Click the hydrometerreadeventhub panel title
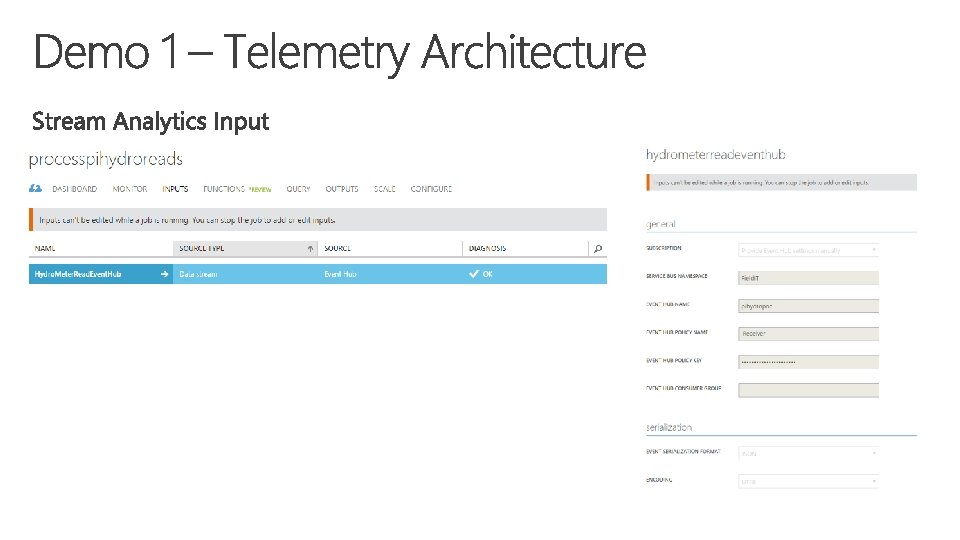The height and width of the screenshot is (540, 960). [716, 154]
